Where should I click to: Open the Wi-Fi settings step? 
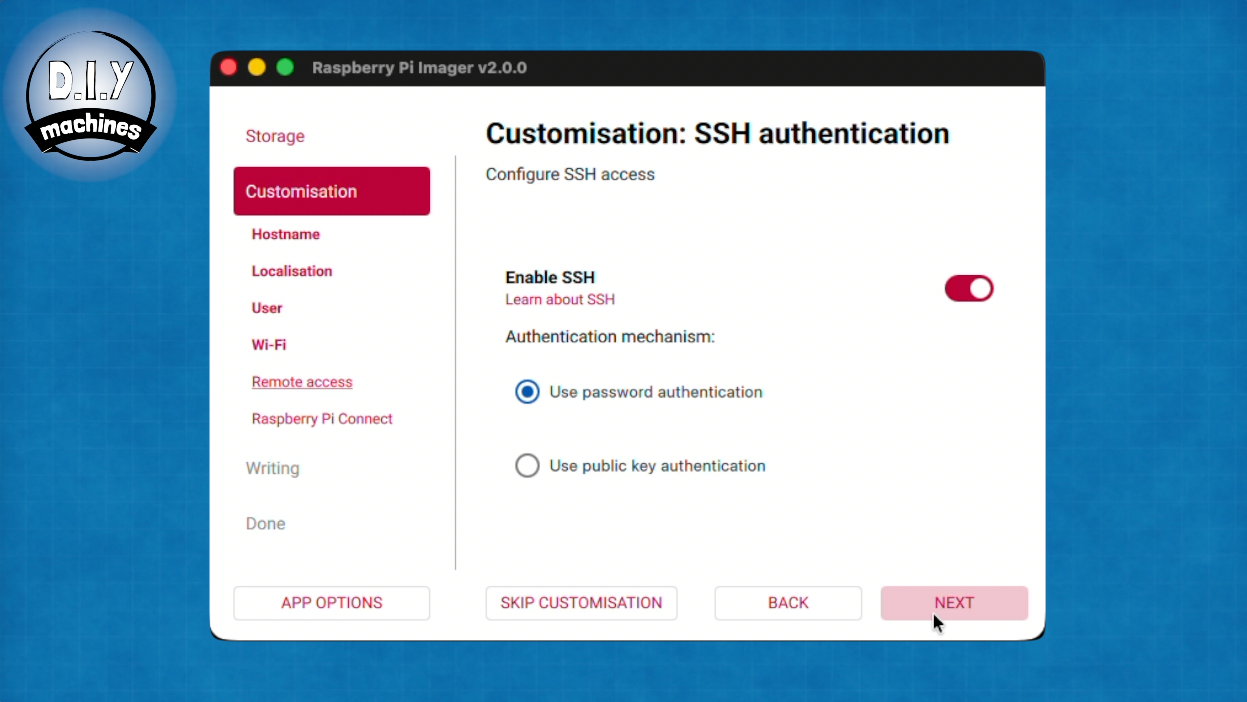coord(269,345)
